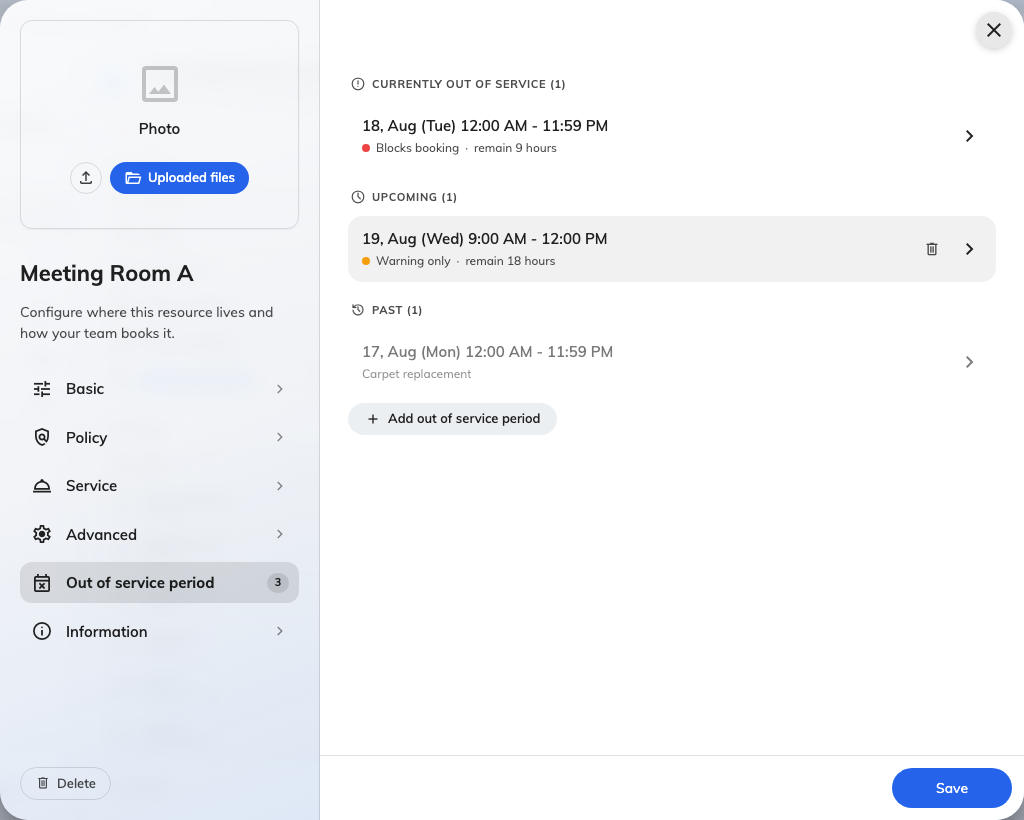Click the Policy shield icon
This screenshot has height=820, width=1024.
coord(42,437)
